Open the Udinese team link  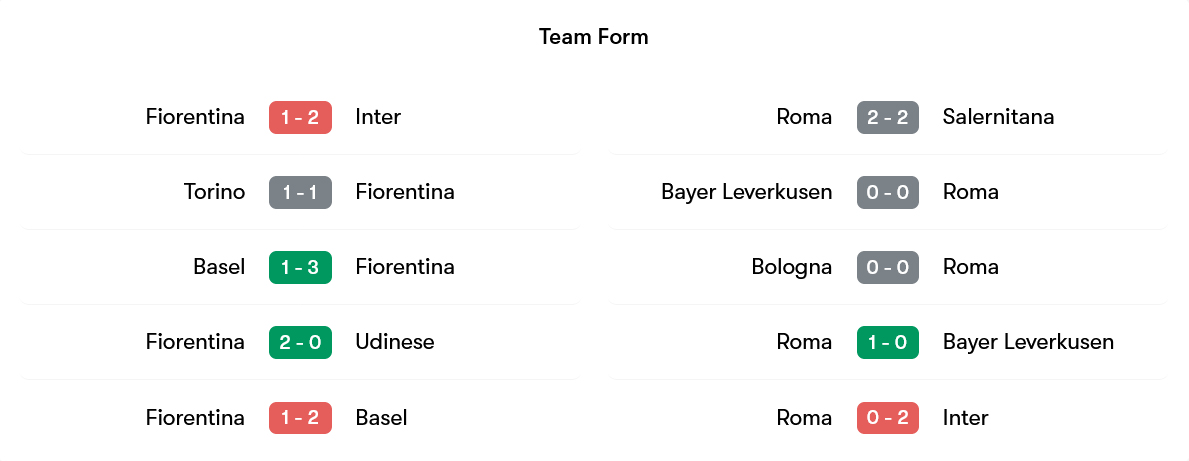pyautogui.click(x=395, y=342)
